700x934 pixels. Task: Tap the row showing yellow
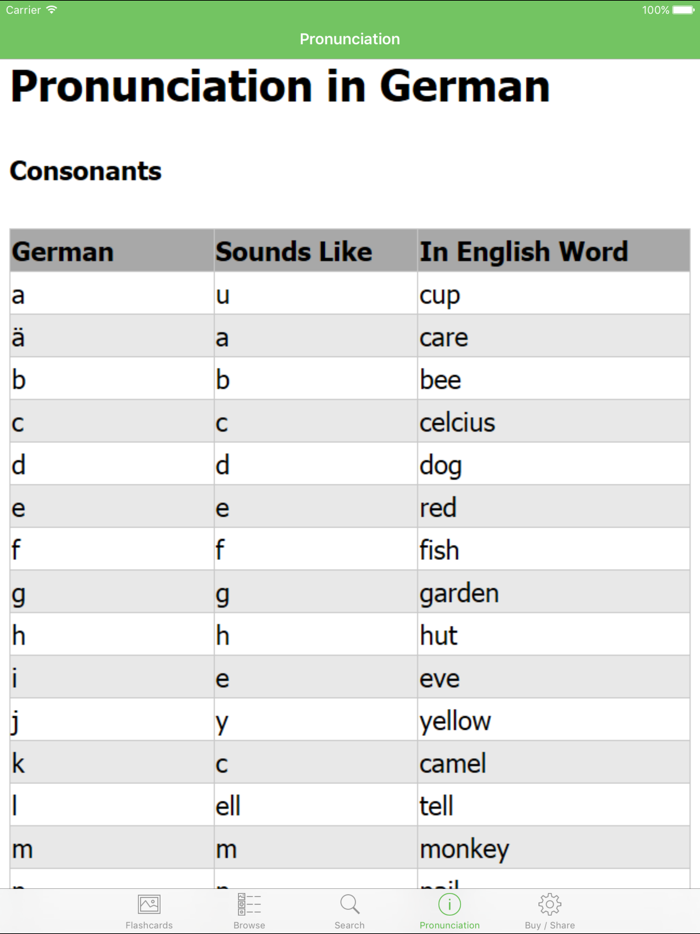[x=350, y=720]
